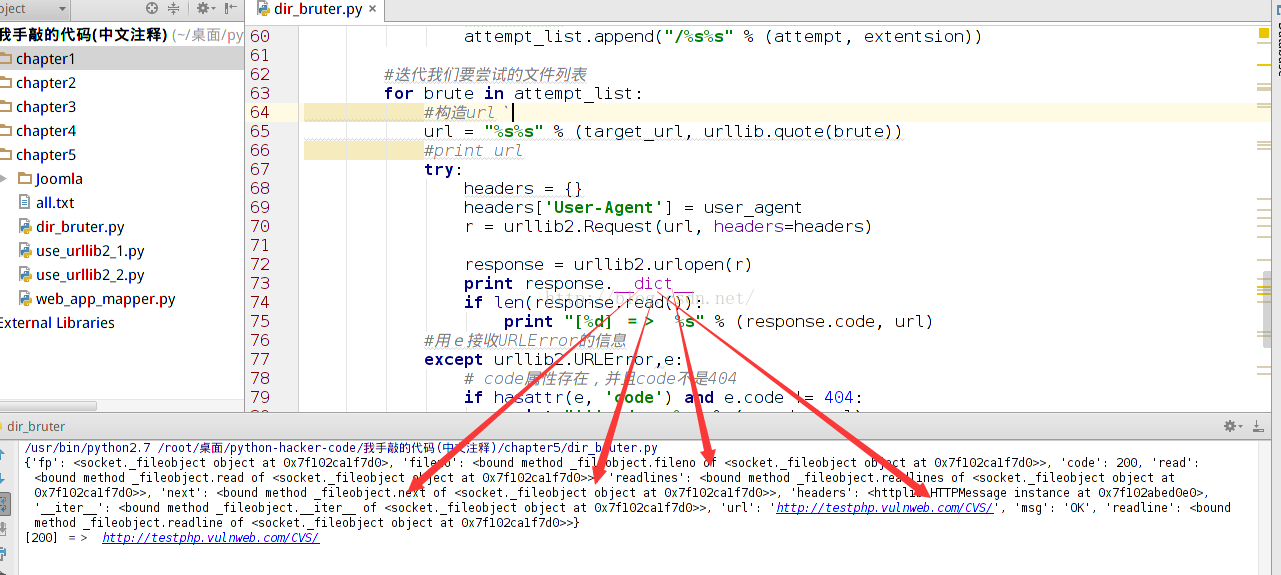Click line number 63 in the gutter
Image resolution: width=1281 pixels, height=575 pixels.
coord(260,93)
